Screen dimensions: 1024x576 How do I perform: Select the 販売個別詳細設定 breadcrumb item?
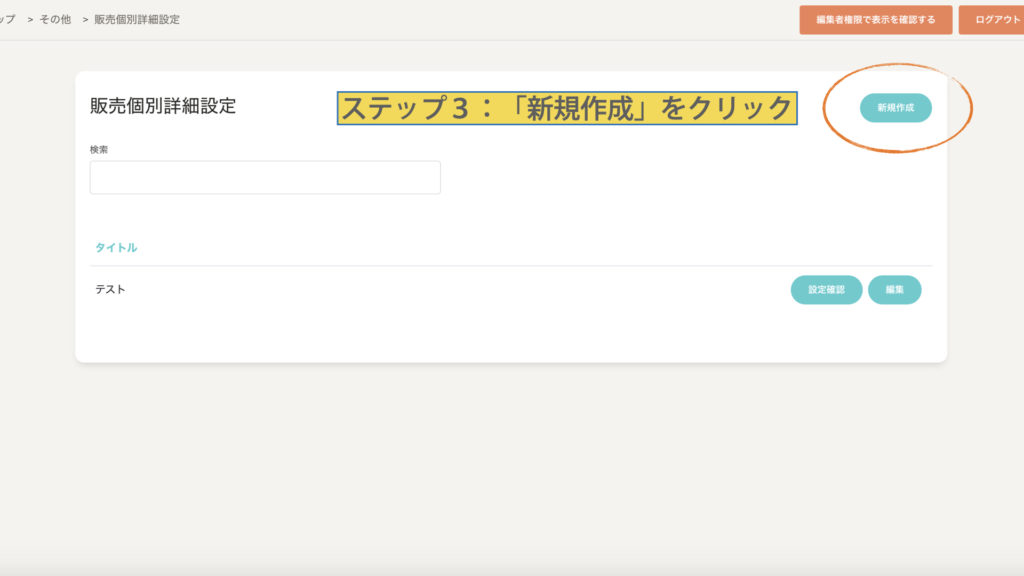pyautogui.click(x=137, y=20)
